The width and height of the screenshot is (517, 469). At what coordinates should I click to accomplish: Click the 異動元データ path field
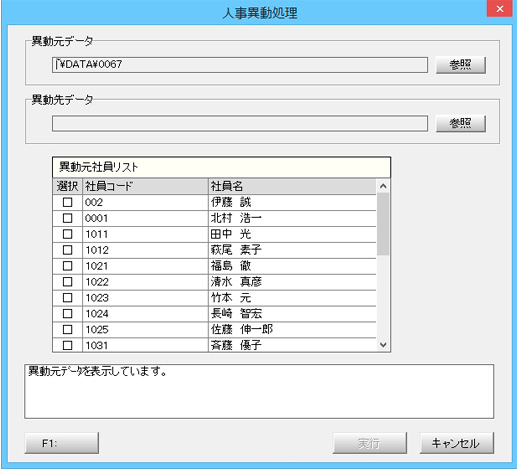(x=240, y=65)
